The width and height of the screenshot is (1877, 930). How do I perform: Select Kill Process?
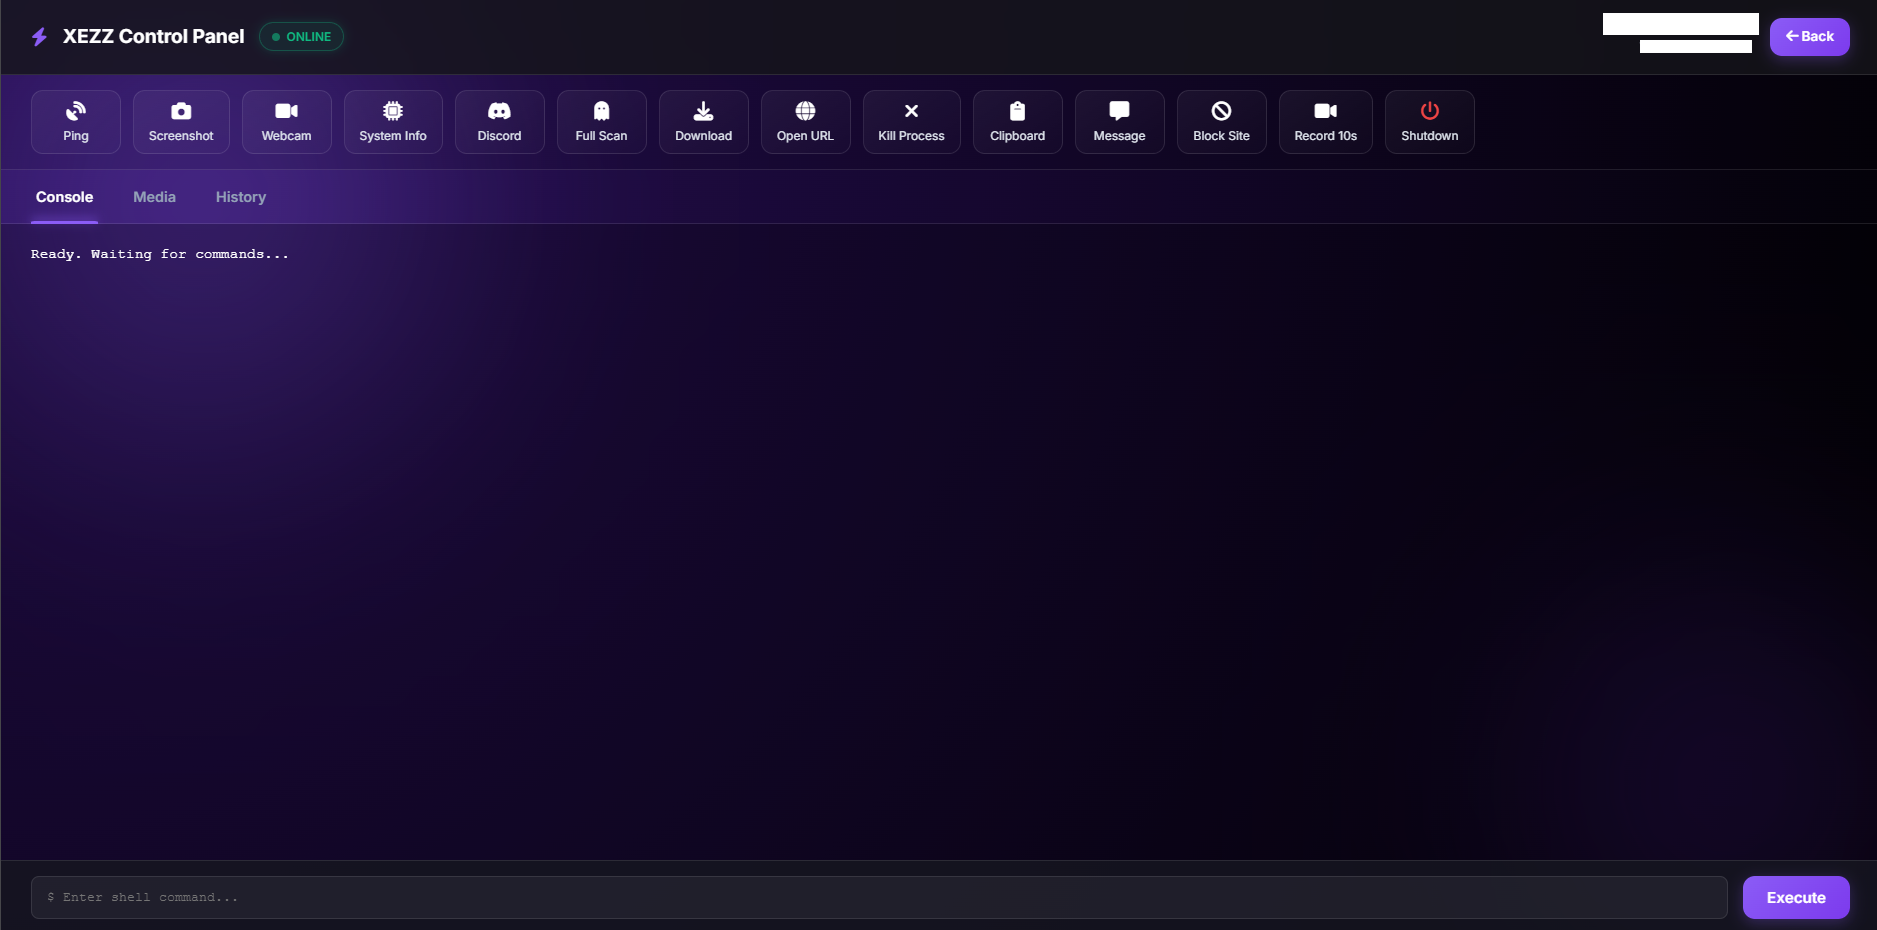[x=911, y=121]
